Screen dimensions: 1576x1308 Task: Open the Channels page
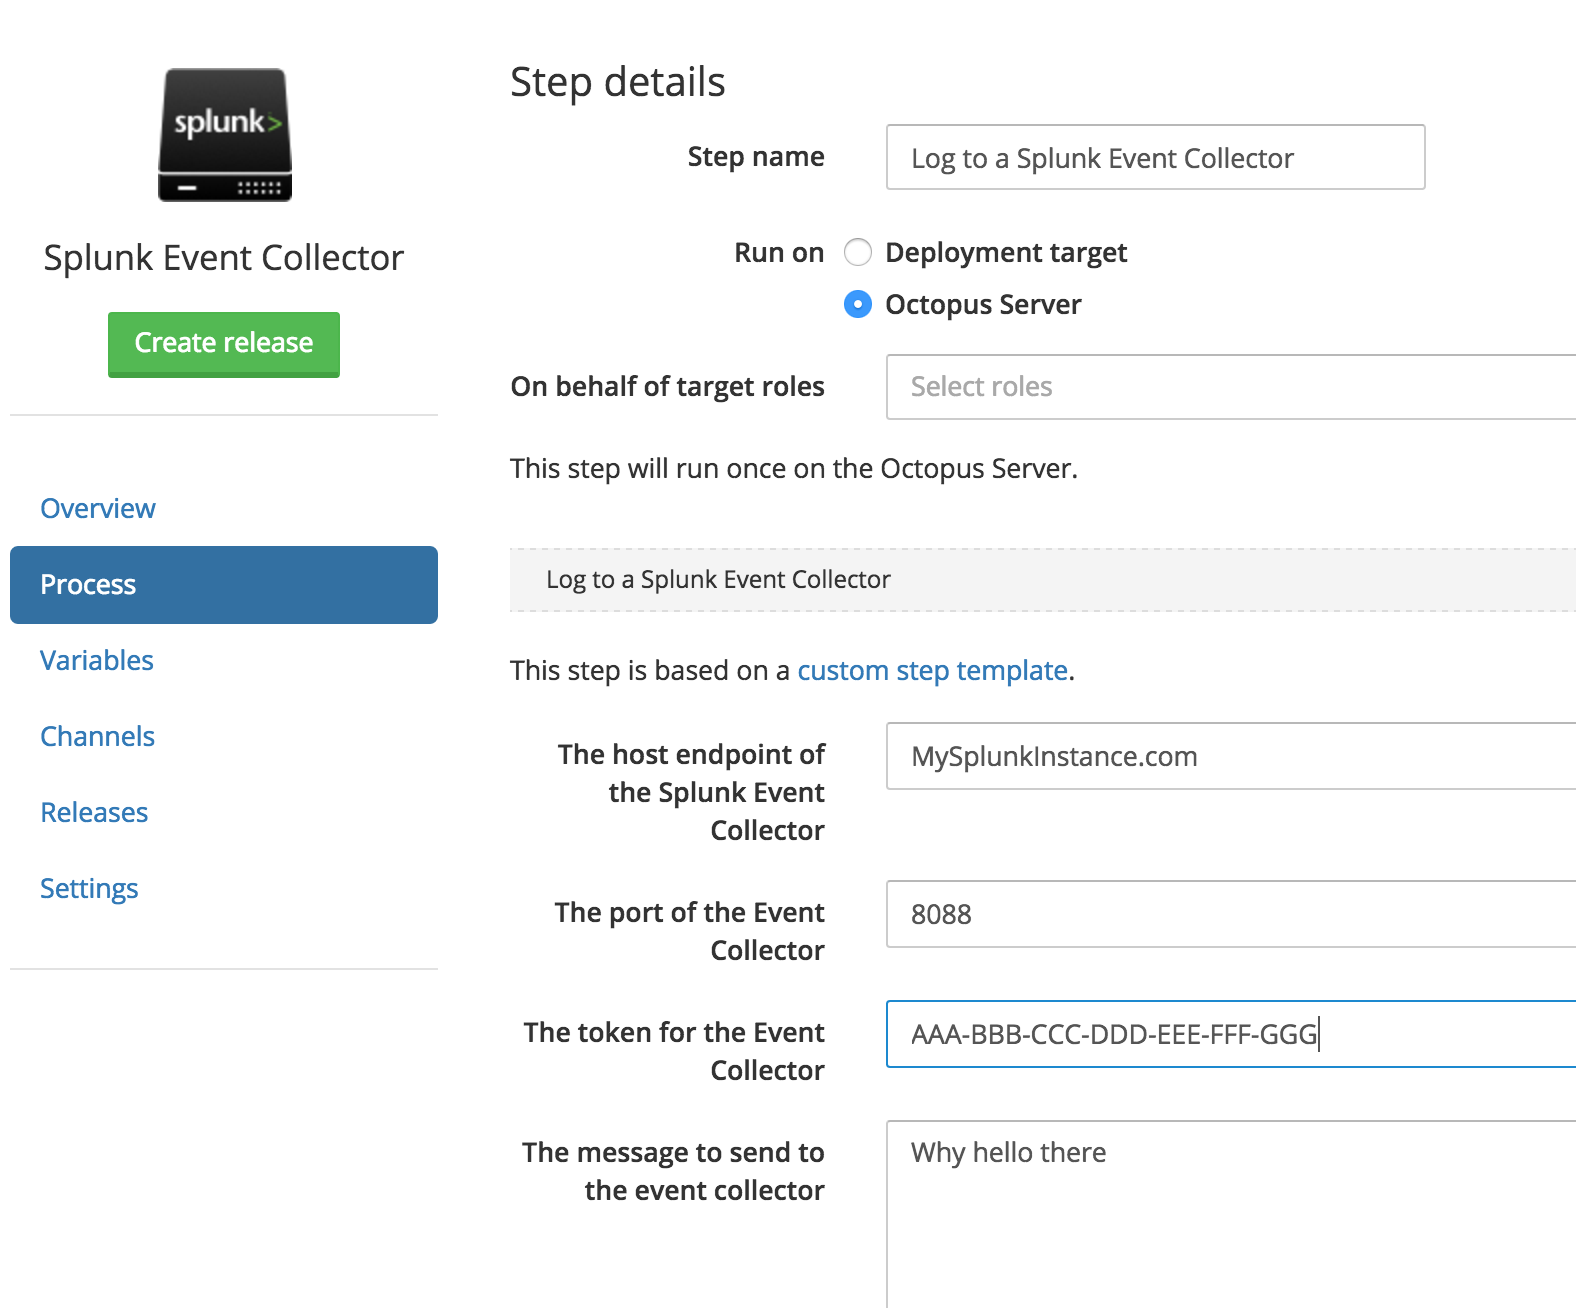pos(97,736)
